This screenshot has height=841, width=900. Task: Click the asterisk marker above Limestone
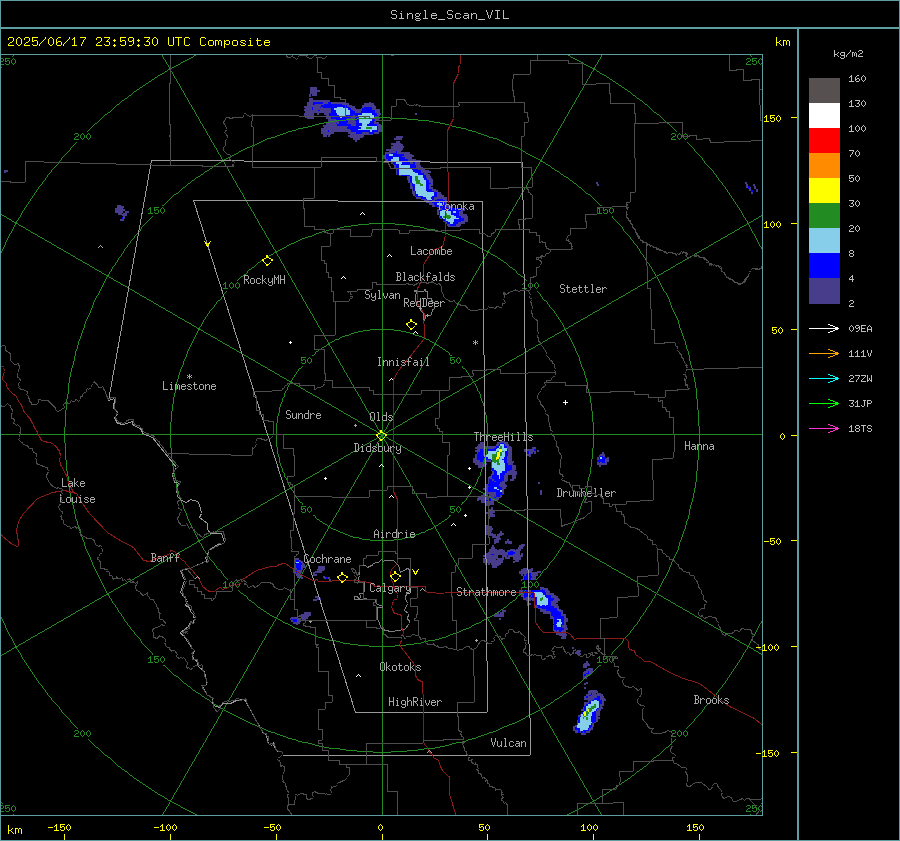click(189, 377)
